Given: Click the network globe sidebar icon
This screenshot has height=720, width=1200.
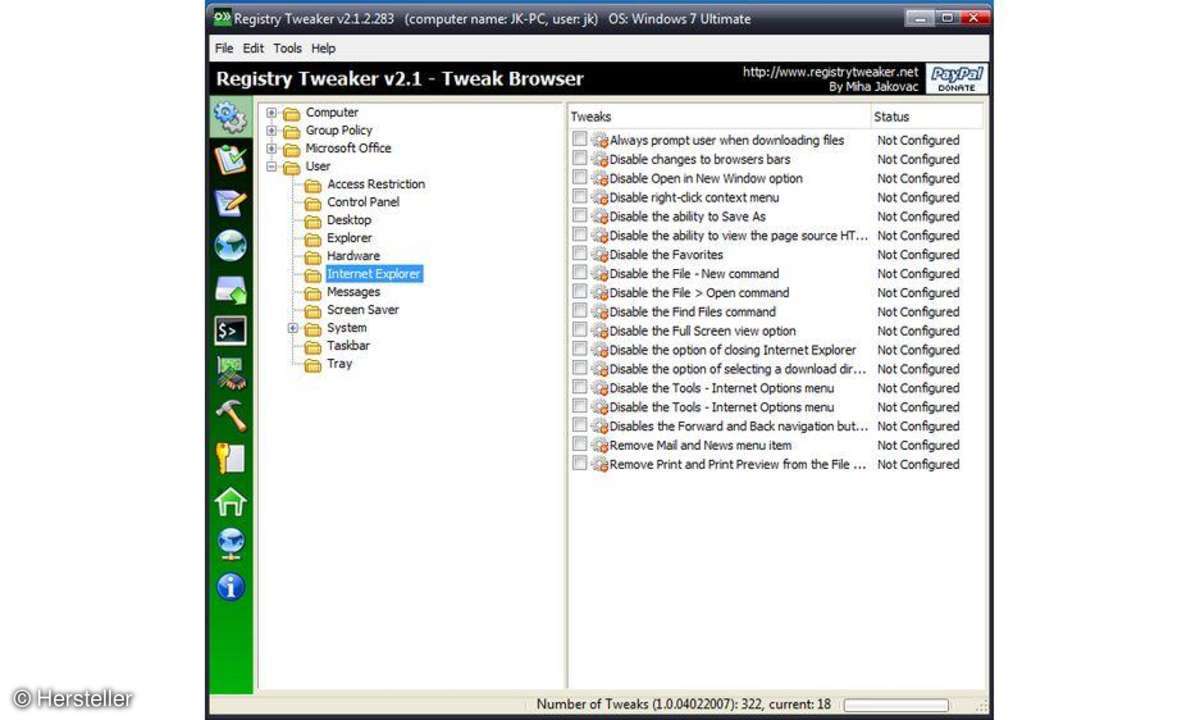Looking at the screenshot, I should (231, 543).
